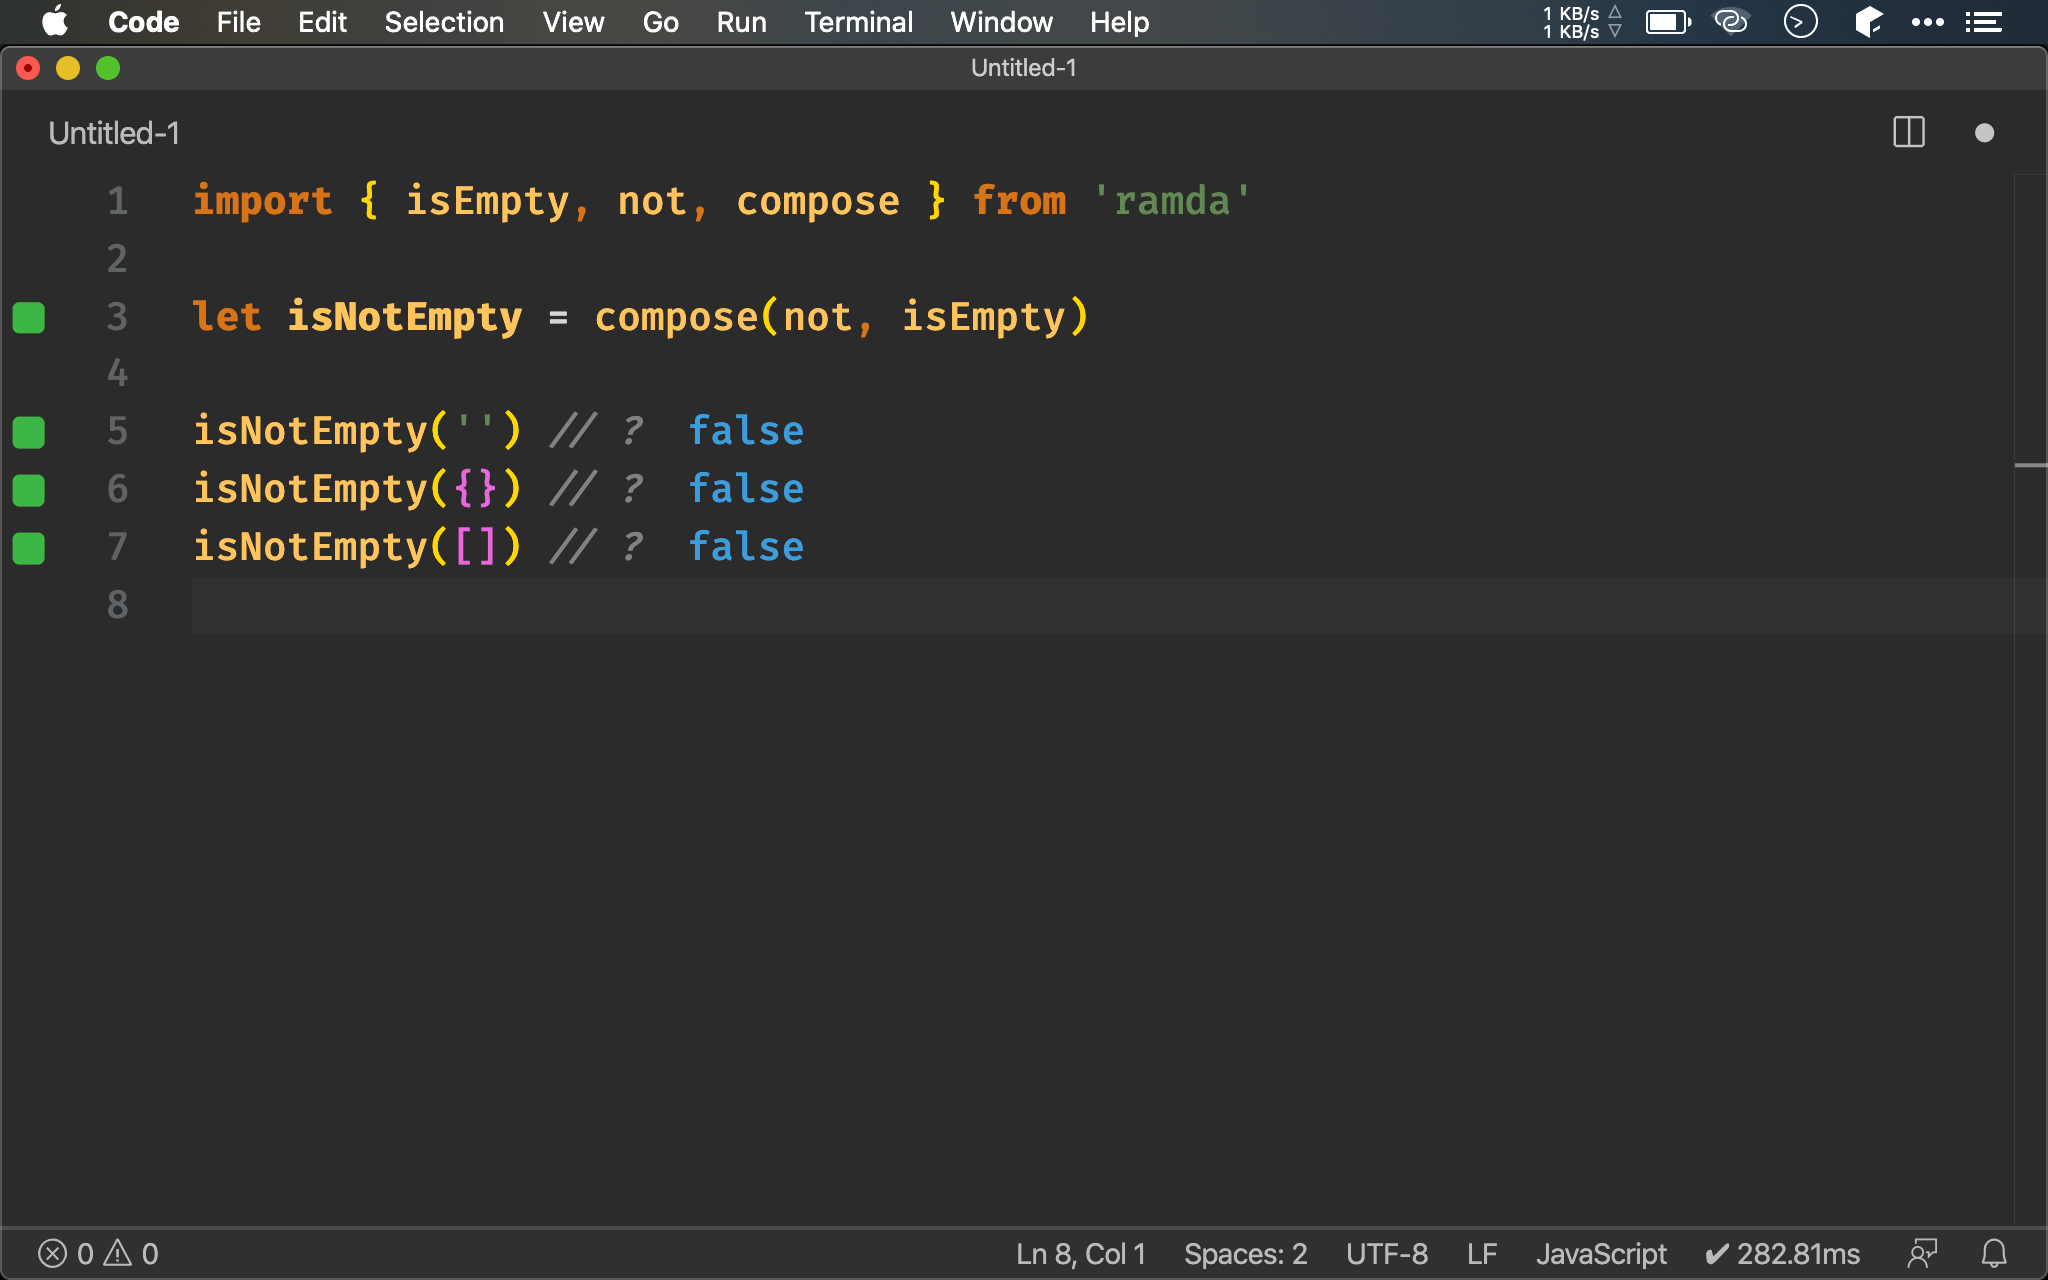Viewport: 2048px width, 1280px height.
Task: Click 'compose' call on line 3
Action: 676,317
